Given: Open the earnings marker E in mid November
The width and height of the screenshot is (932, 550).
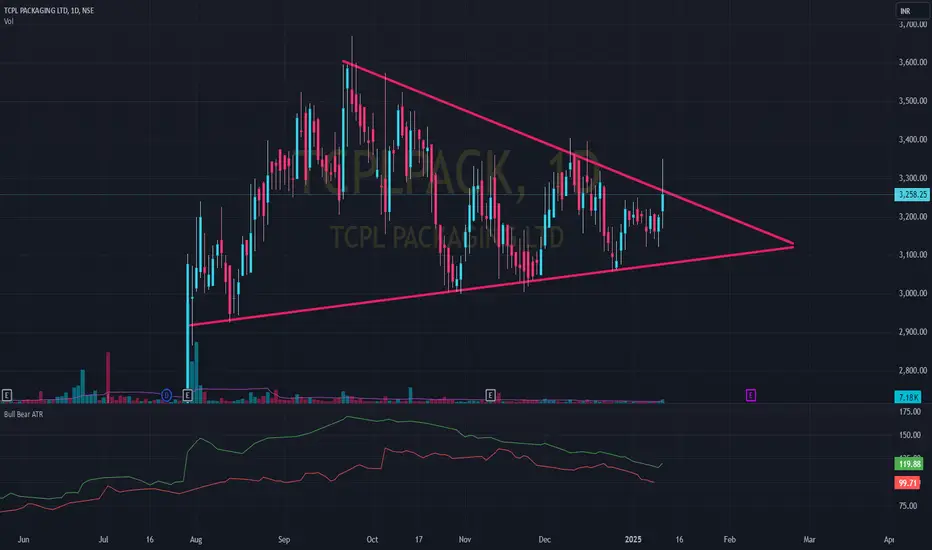Looking at the screenshot, I should click(490, 395).
